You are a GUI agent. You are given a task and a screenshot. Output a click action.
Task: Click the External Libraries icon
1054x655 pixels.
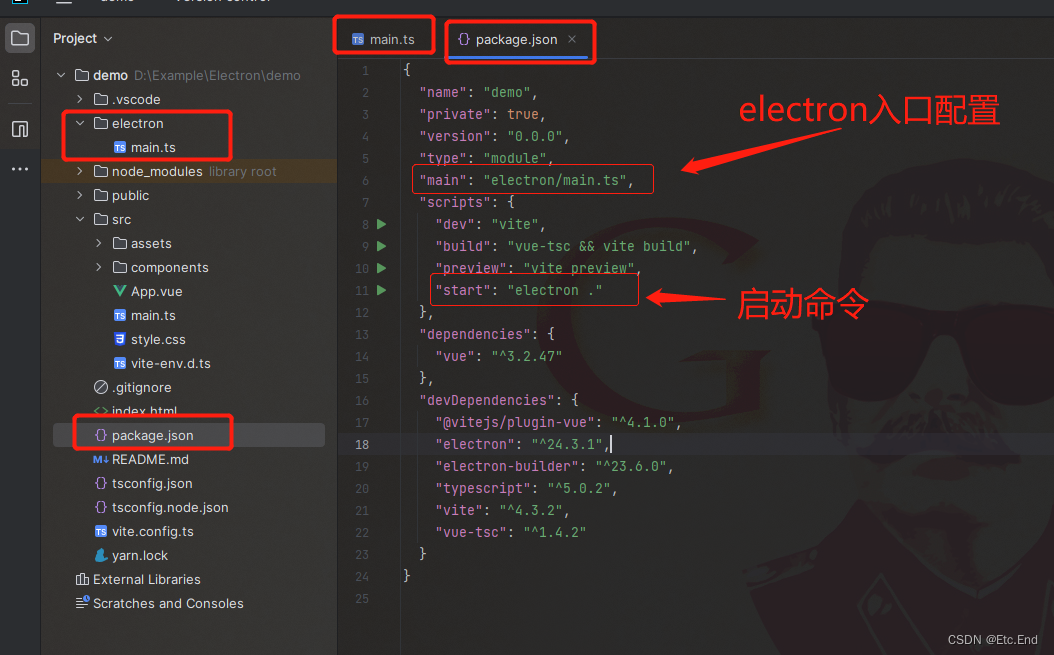coord(82,579)
